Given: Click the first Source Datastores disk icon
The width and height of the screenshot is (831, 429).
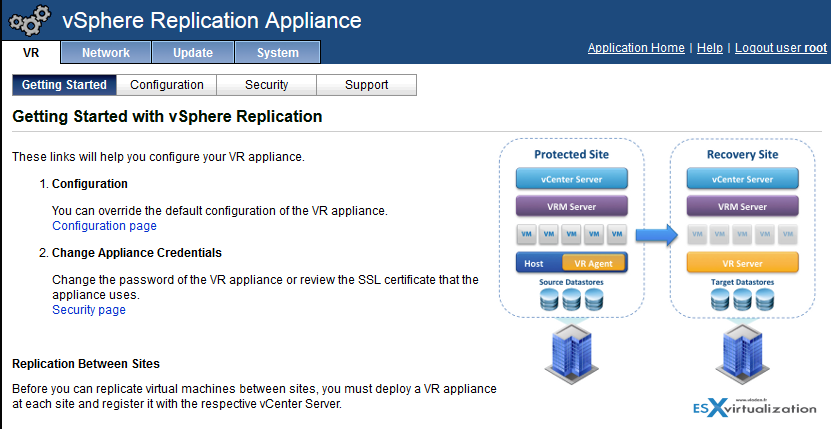Looking at the screenshot, I should click(x=549, y=299).
